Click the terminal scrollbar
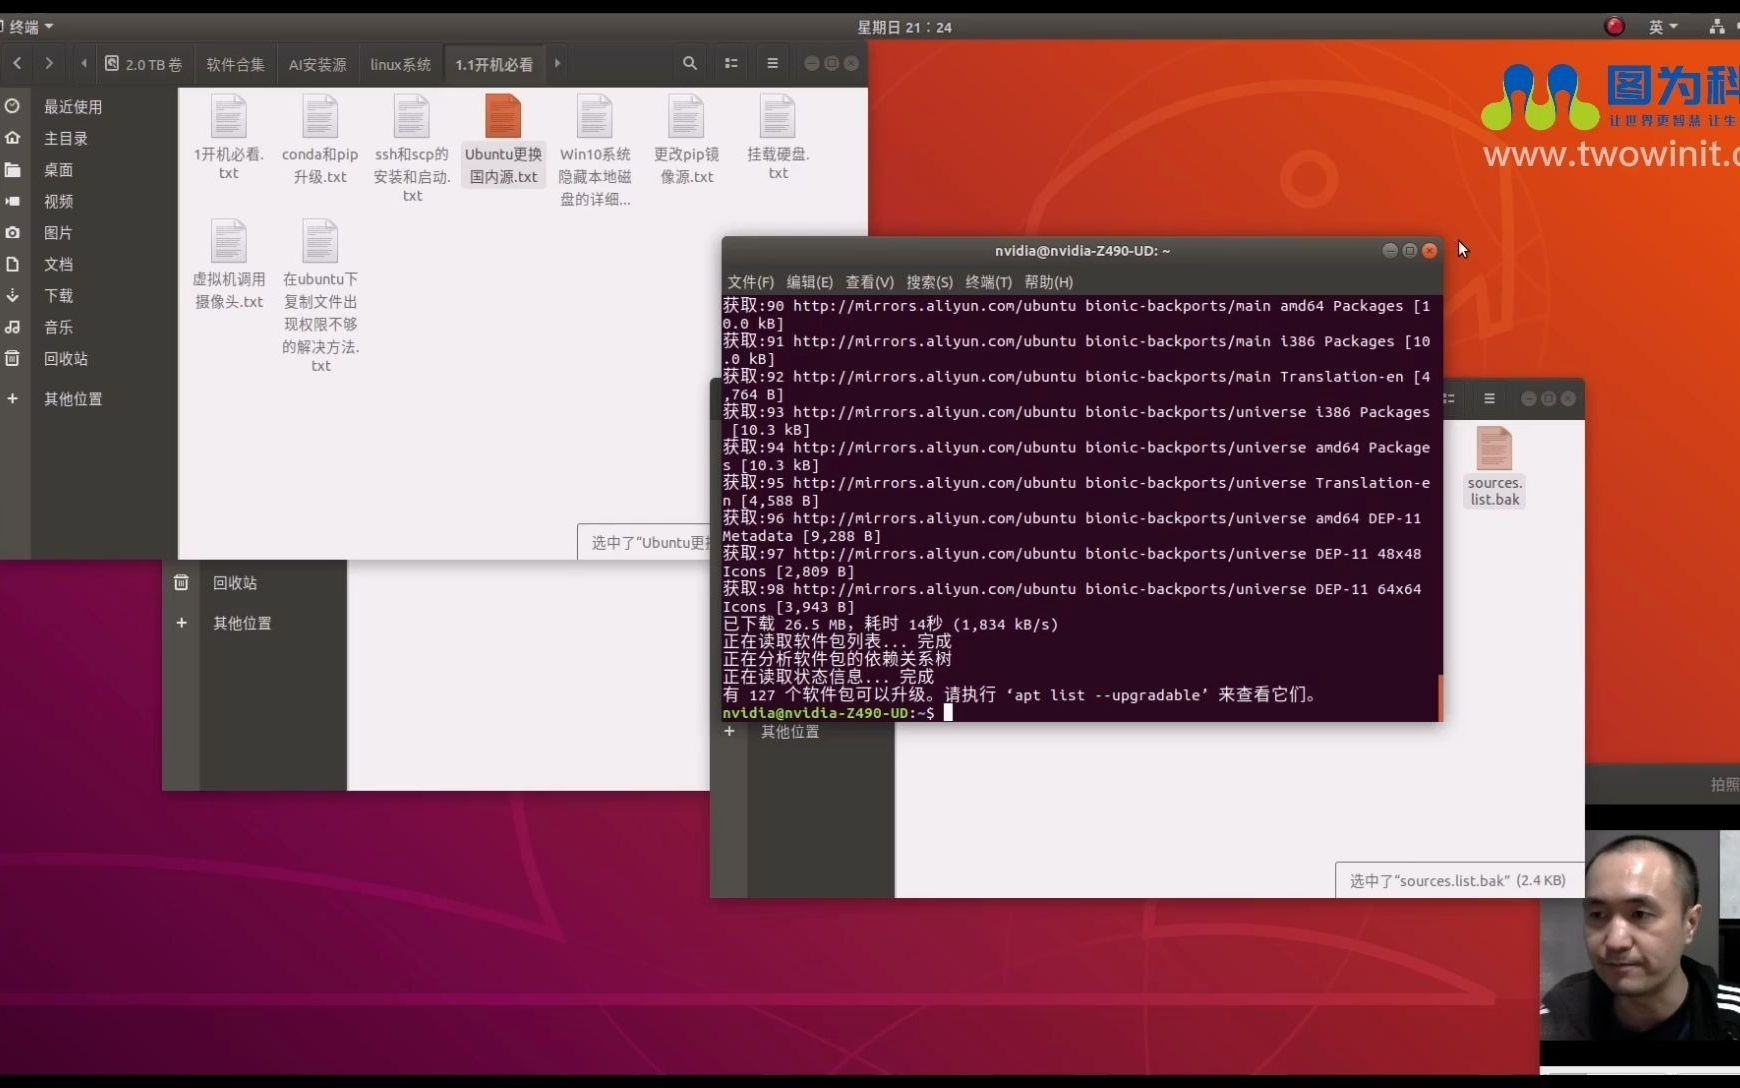The height and width of the screenshot is (1088, 1740). [x=1440, y=697]
